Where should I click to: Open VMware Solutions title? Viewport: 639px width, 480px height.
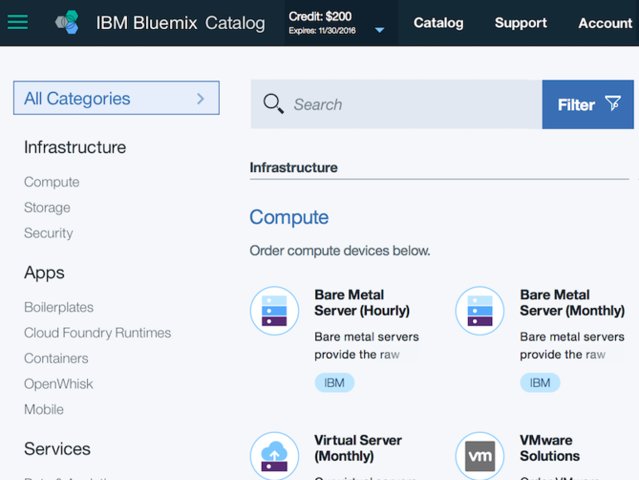point(550,448)
